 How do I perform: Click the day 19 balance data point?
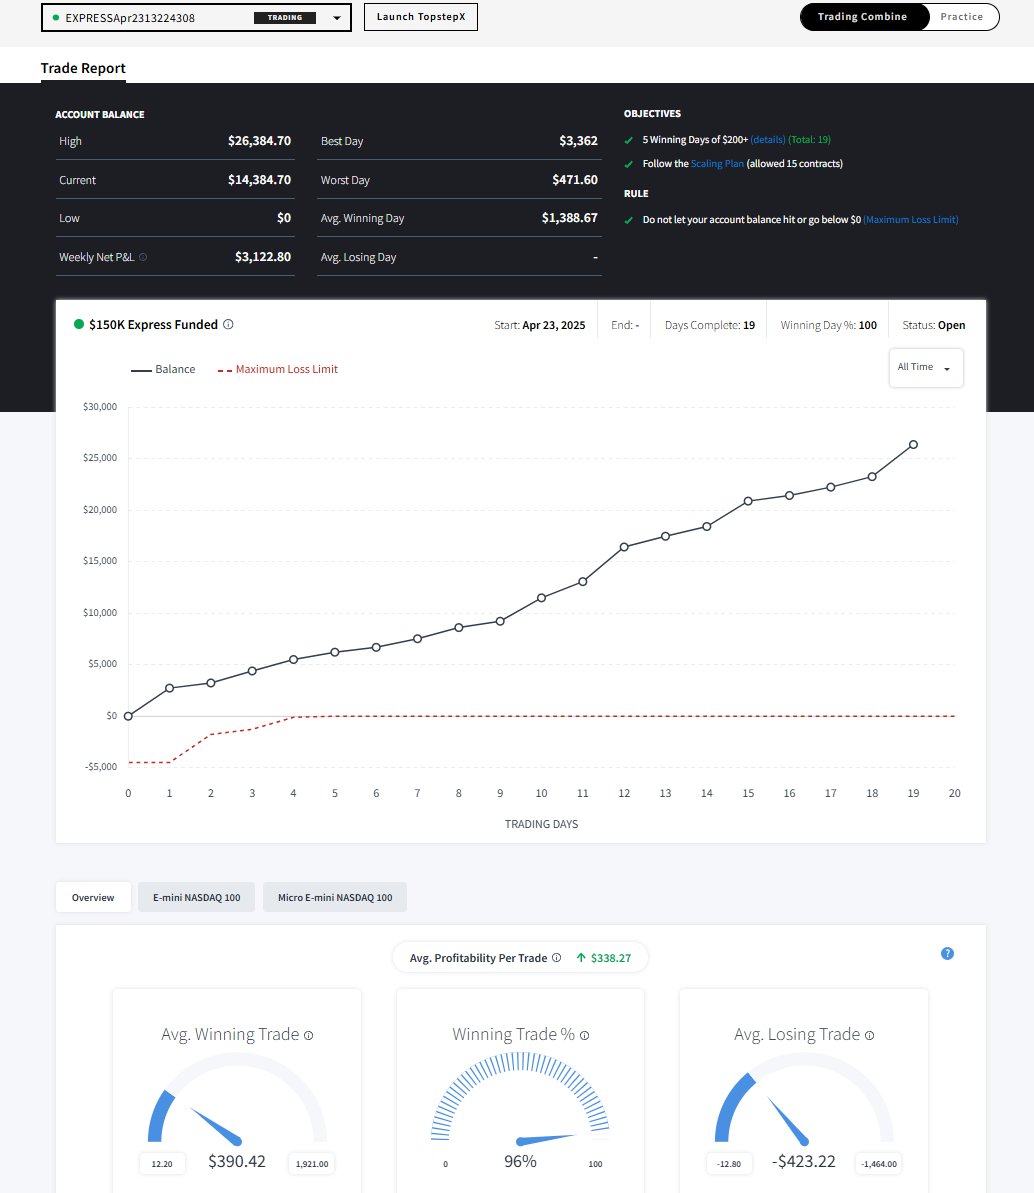click(x=913, y=444)
